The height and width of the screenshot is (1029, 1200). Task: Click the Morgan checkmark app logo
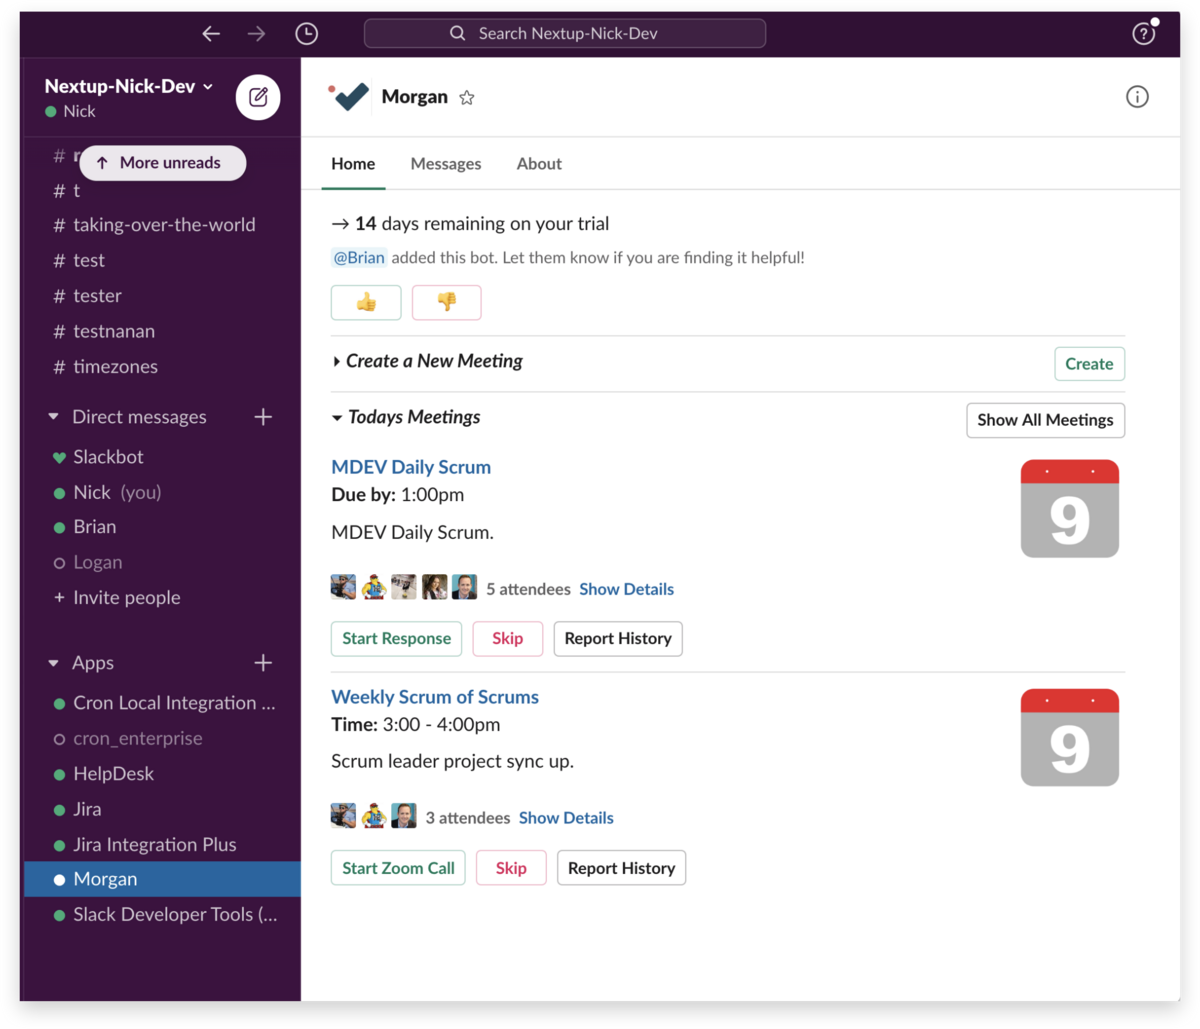point(349,97)
